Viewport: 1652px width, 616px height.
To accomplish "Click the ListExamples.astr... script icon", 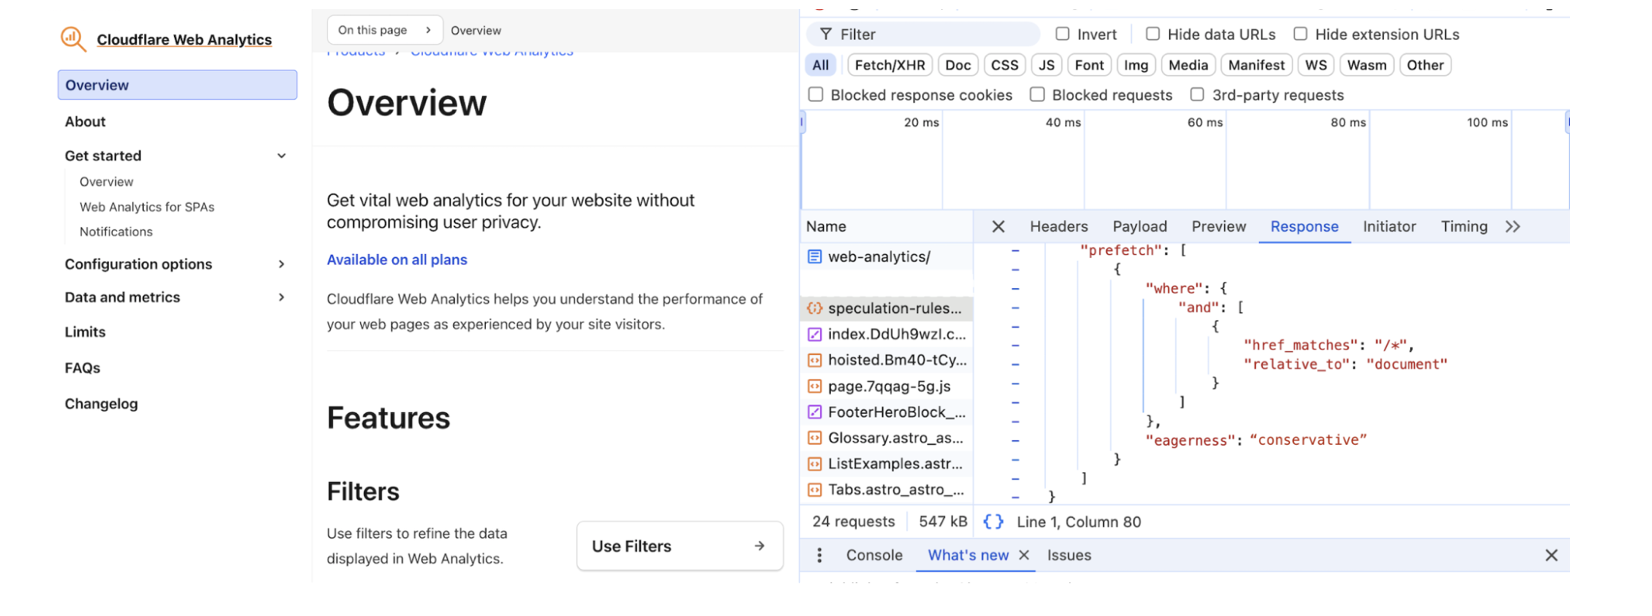I will coord(814,464).
